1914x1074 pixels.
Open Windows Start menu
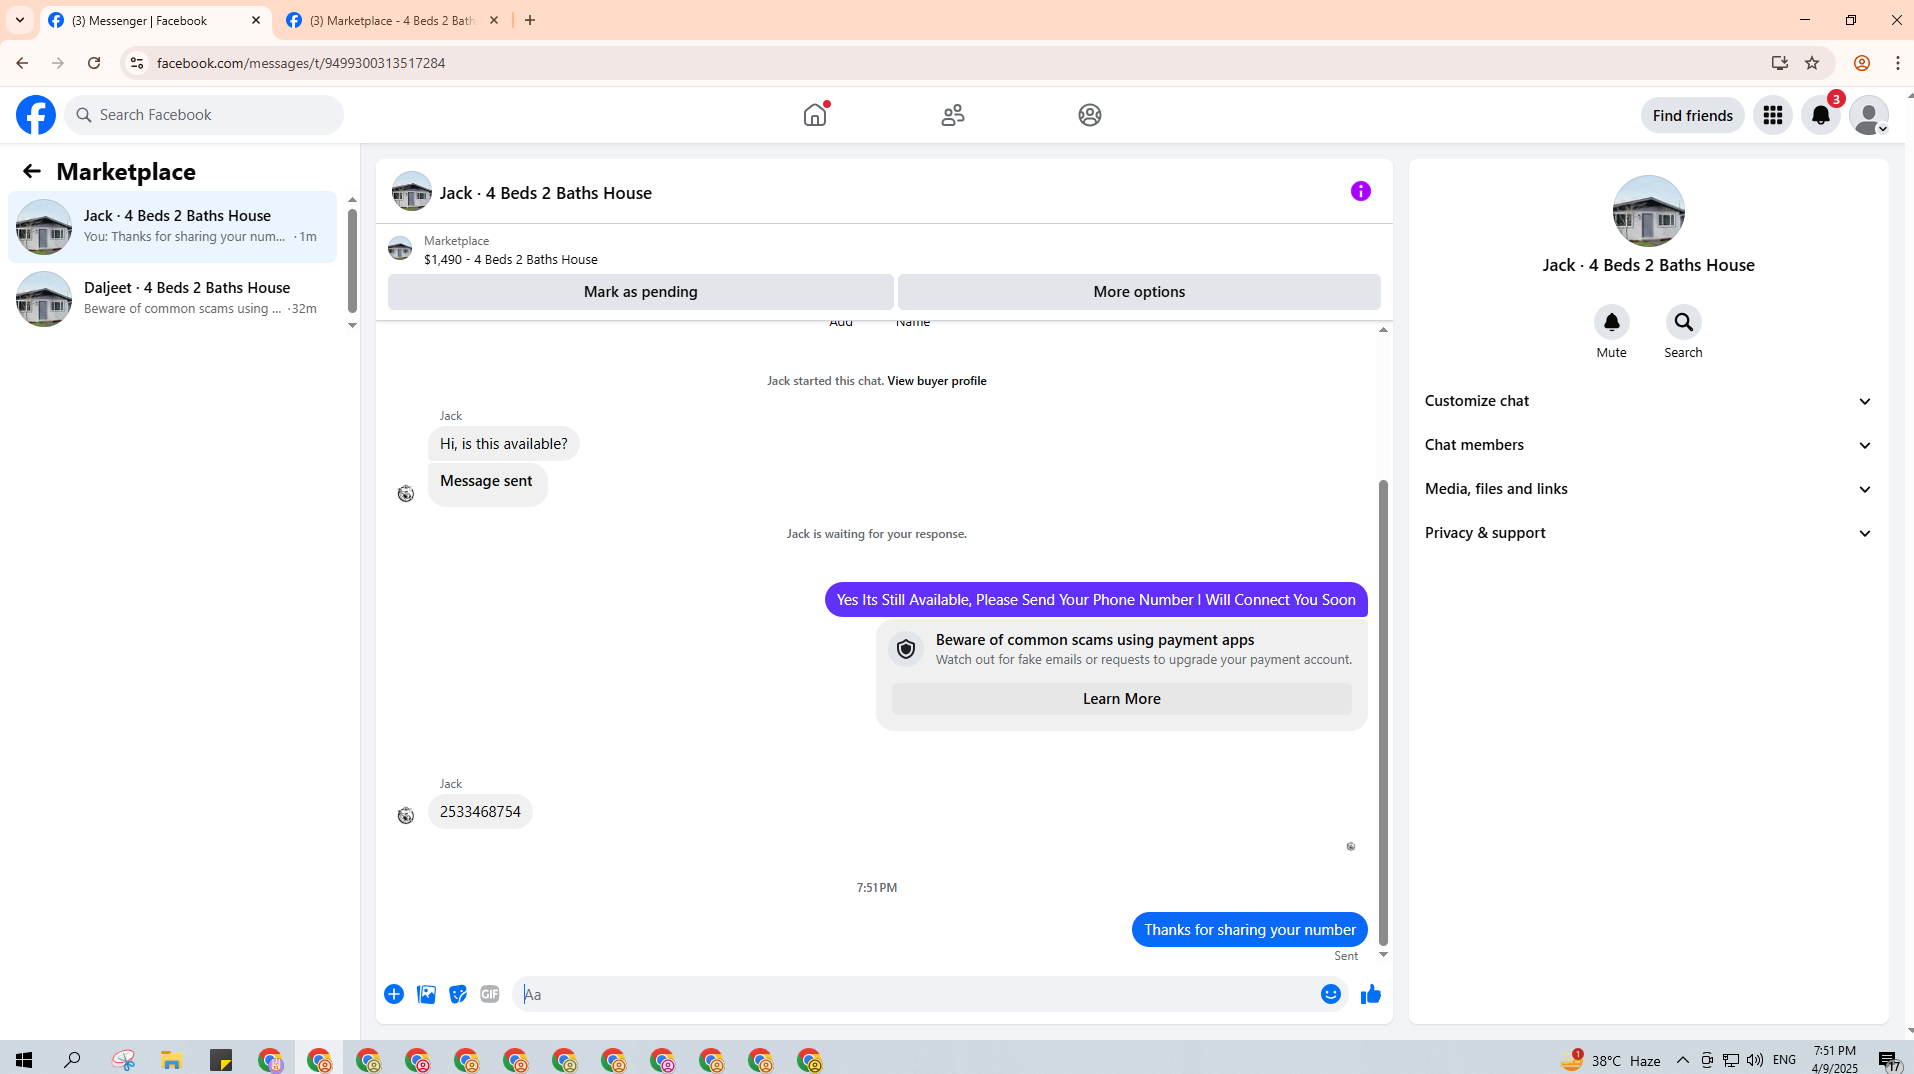24,1060
